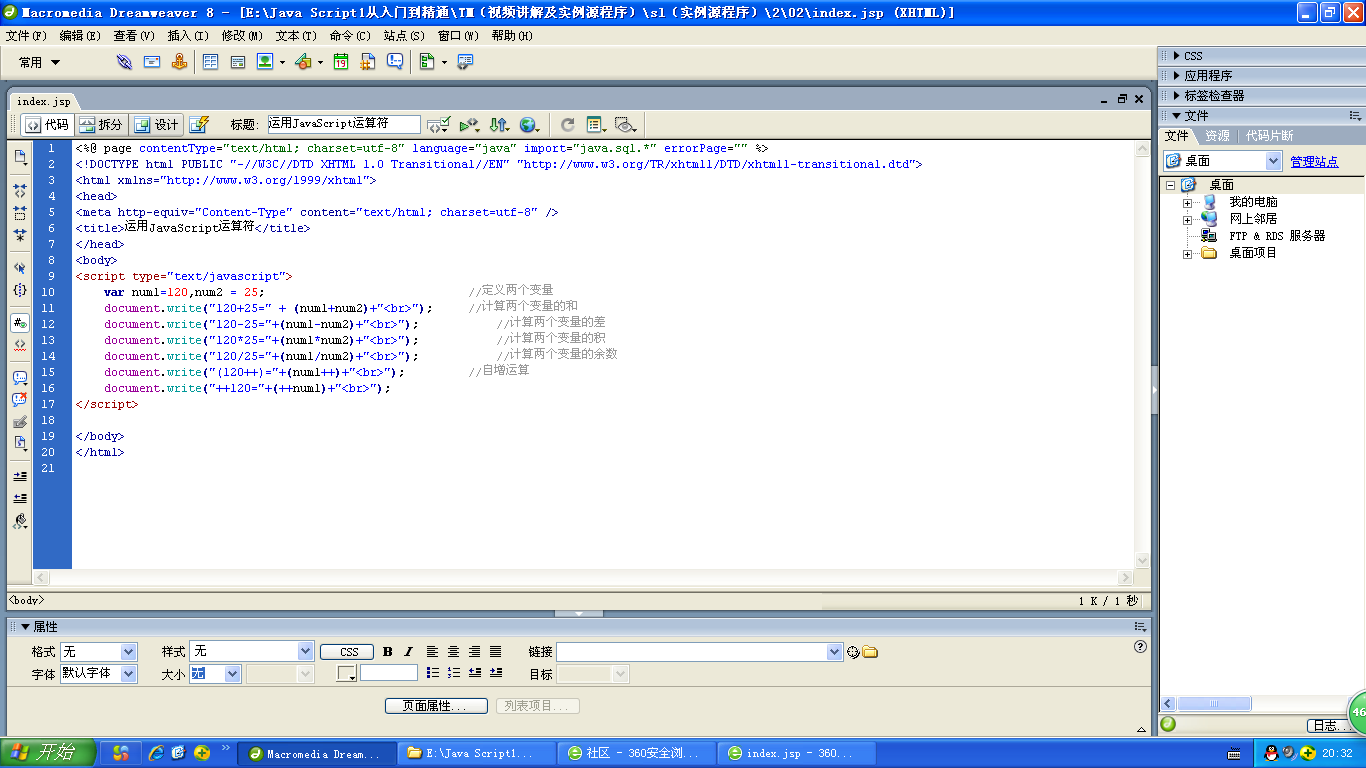Image resolution: width=1366 pixels, height=768 pixels.
Task: Click the collapse selection icon
Action: pos(20,212)
